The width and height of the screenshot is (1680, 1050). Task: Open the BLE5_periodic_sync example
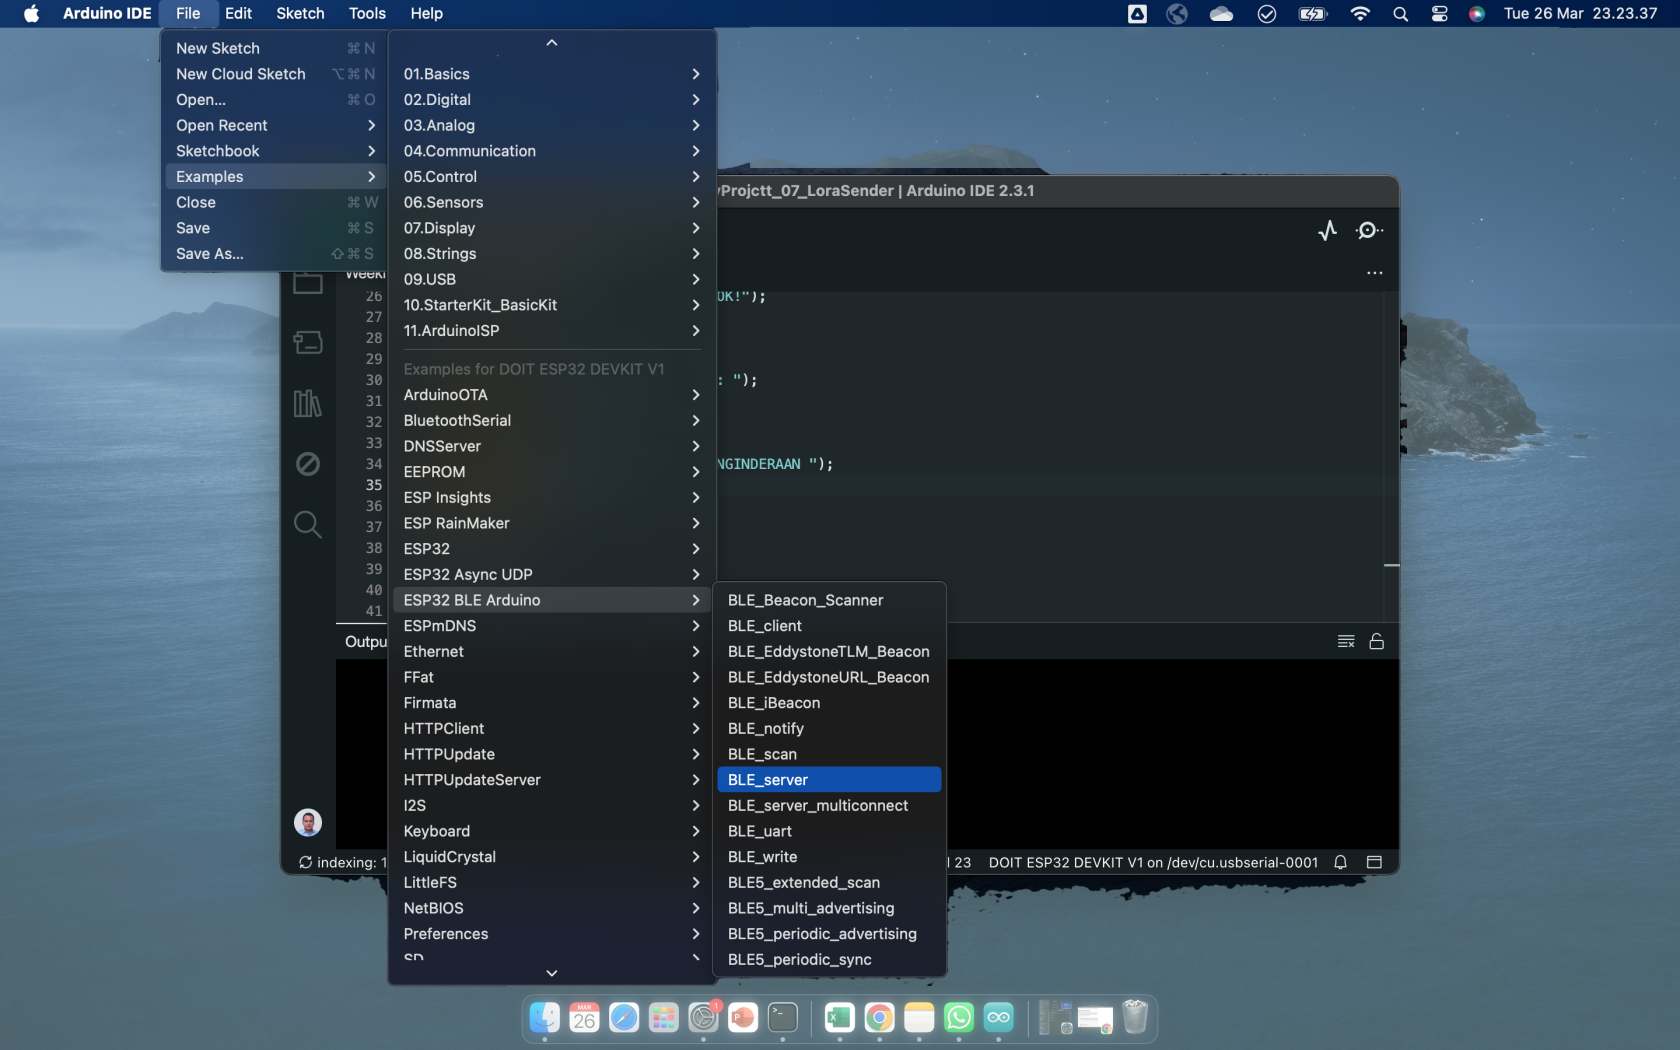pos(829,960)
